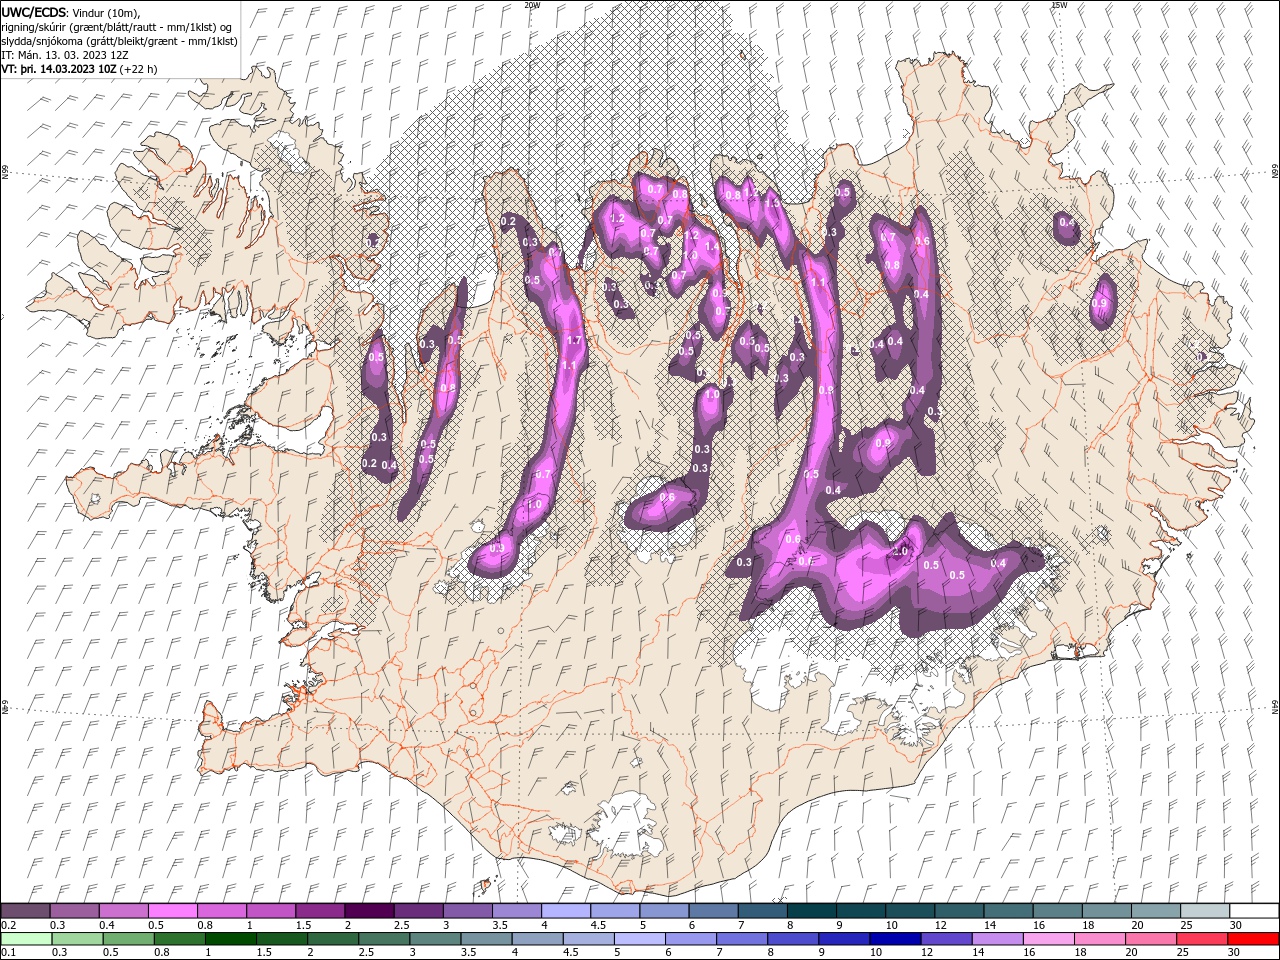Click the navy blue 10 rain swatch
This screenshot has width=1280, height=960.
896,939
